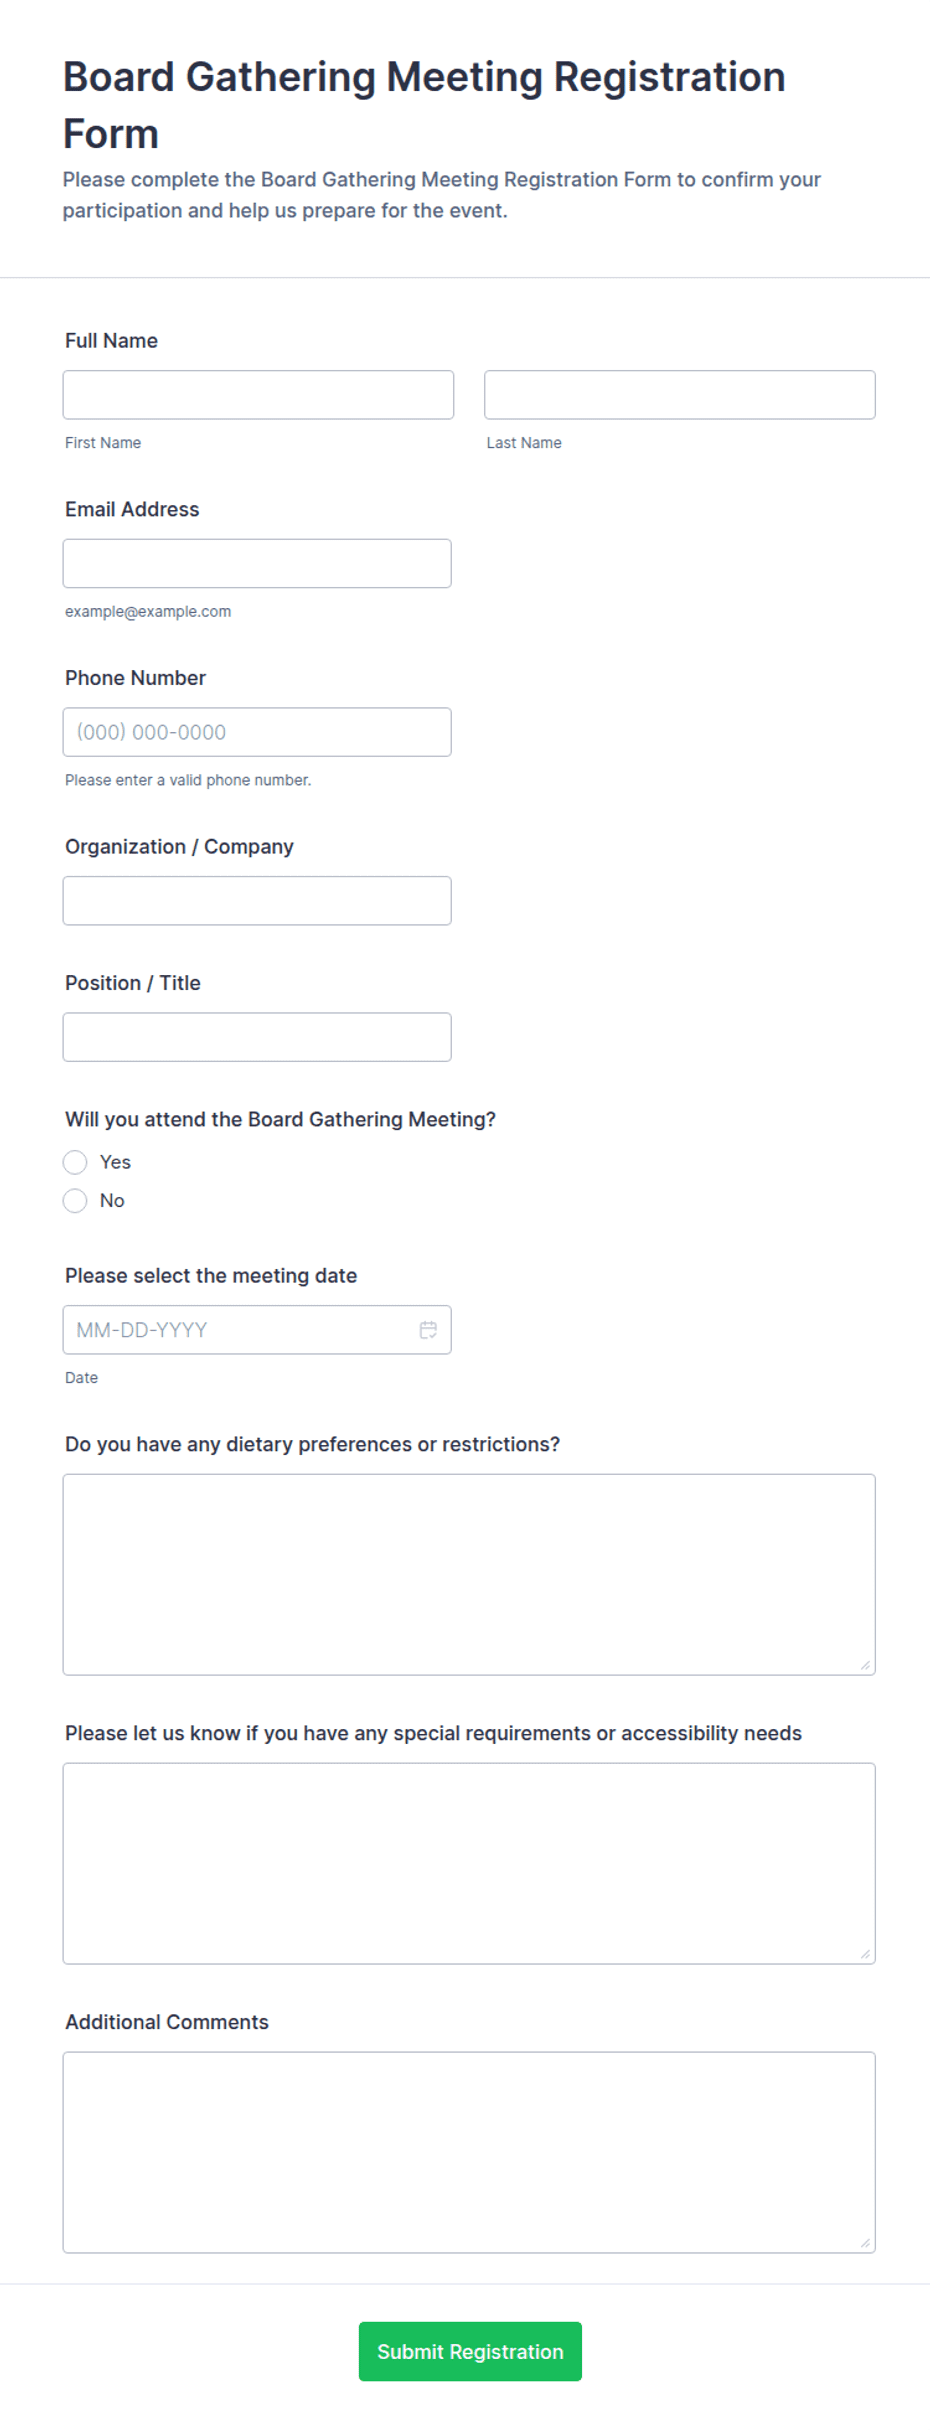Click the Phone Number input field
The image size is (930, 2430).
(x=257, y=732)
